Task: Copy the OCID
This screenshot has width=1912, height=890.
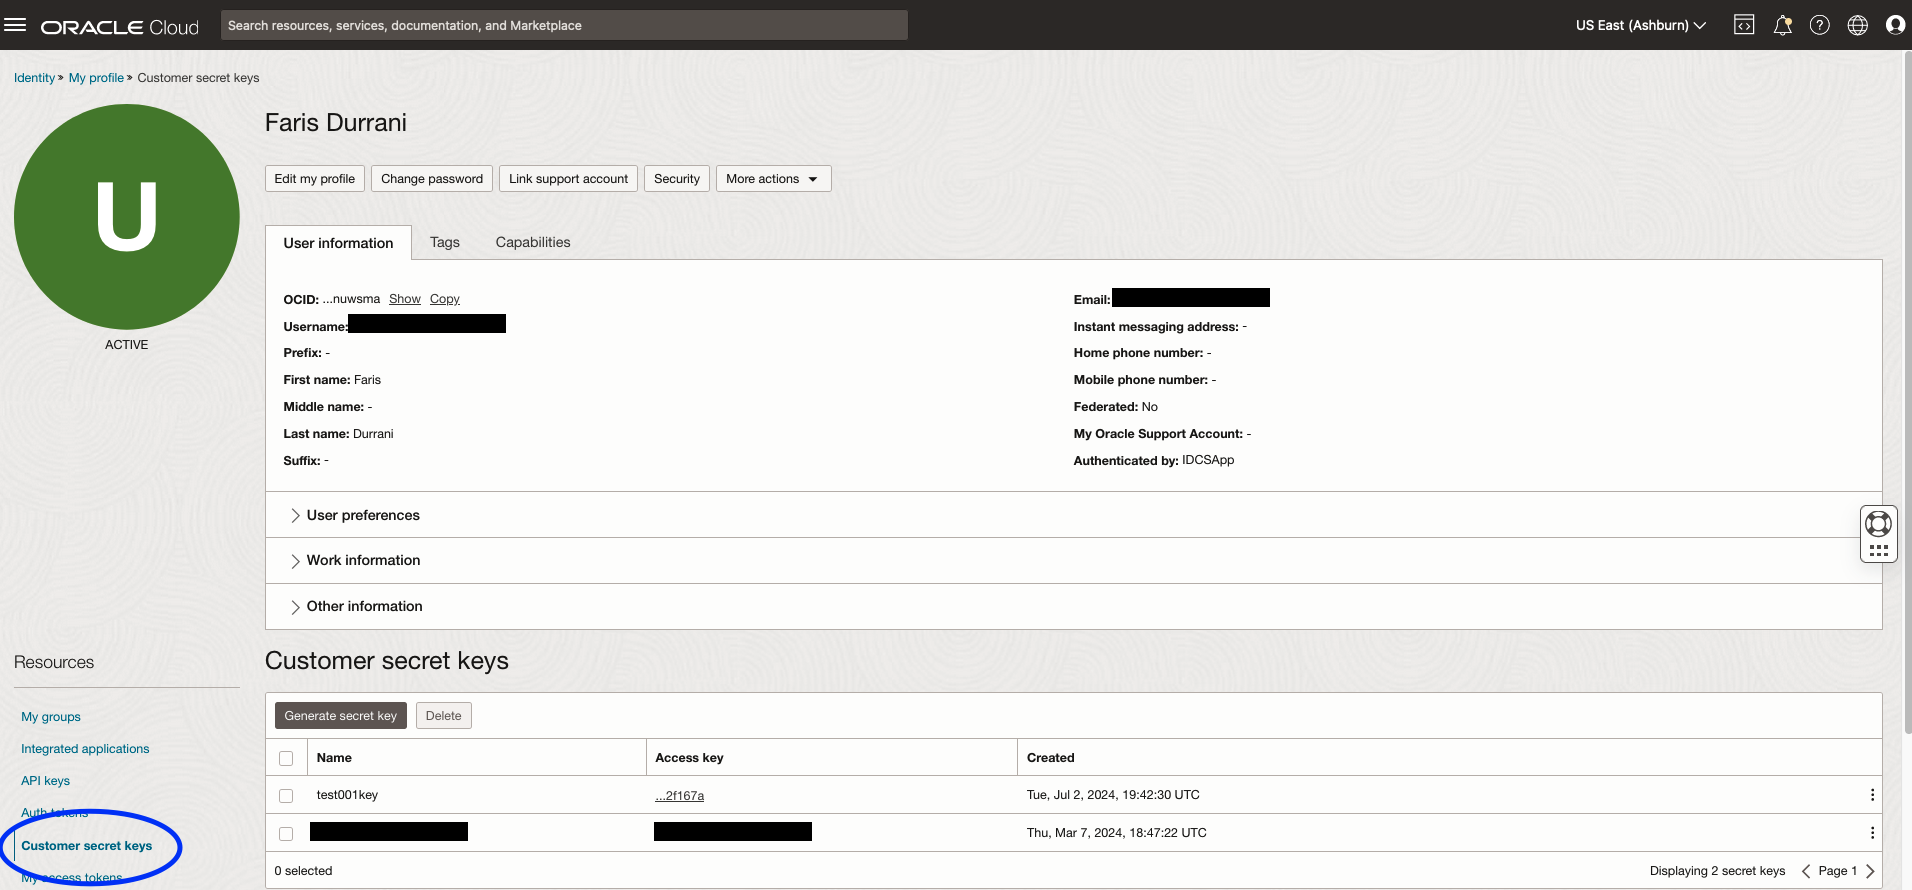Action: 445,299
